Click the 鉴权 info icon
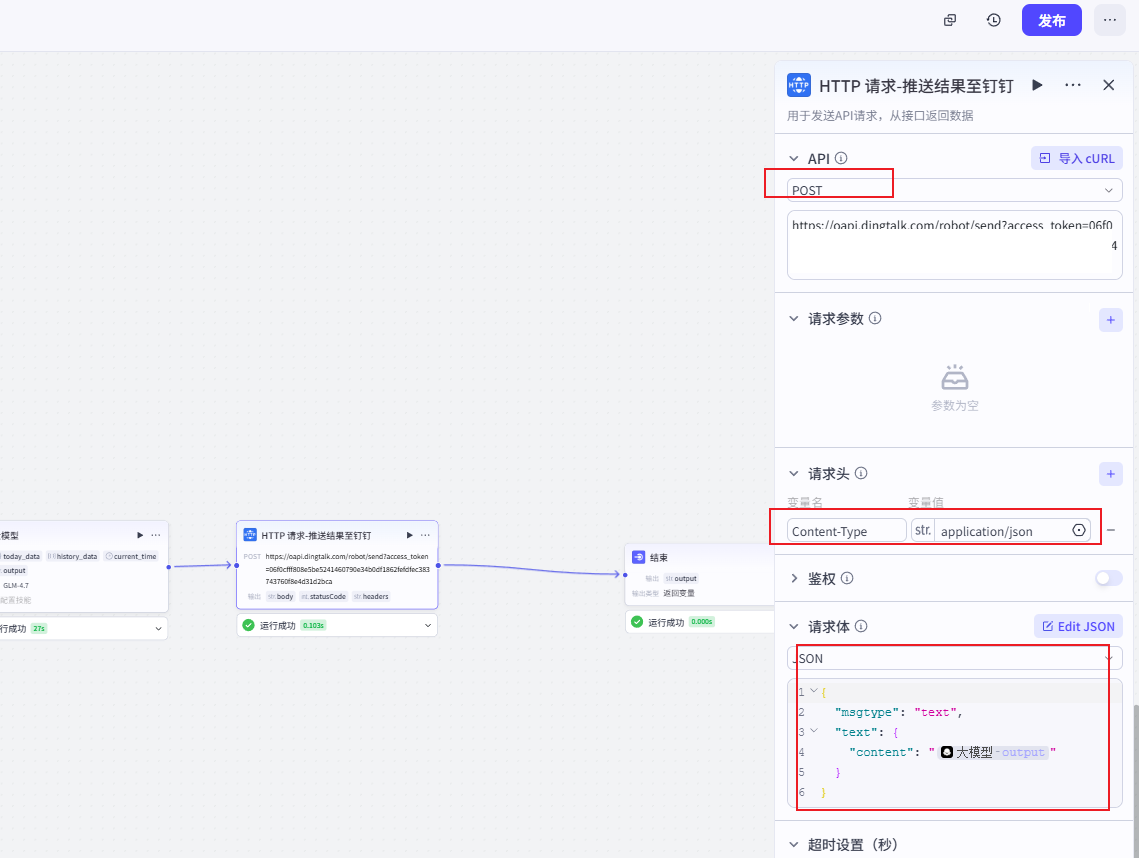 coord(847,578)
